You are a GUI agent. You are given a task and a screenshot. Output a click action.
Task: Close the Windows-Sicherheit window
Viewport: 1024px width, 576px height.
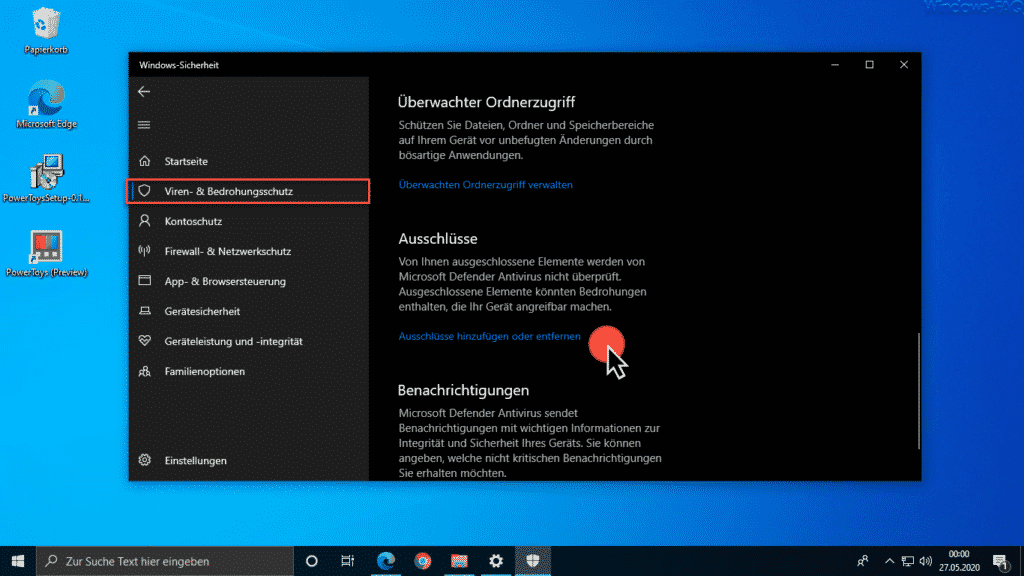tap(904, 65)
